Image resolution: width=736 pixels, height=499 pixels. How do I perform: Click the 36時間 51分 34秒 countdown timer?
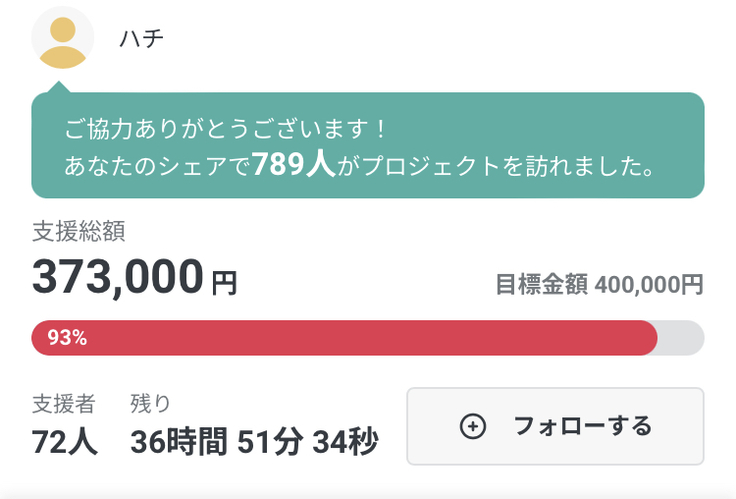pyautogui.click(x=254, y=441)
